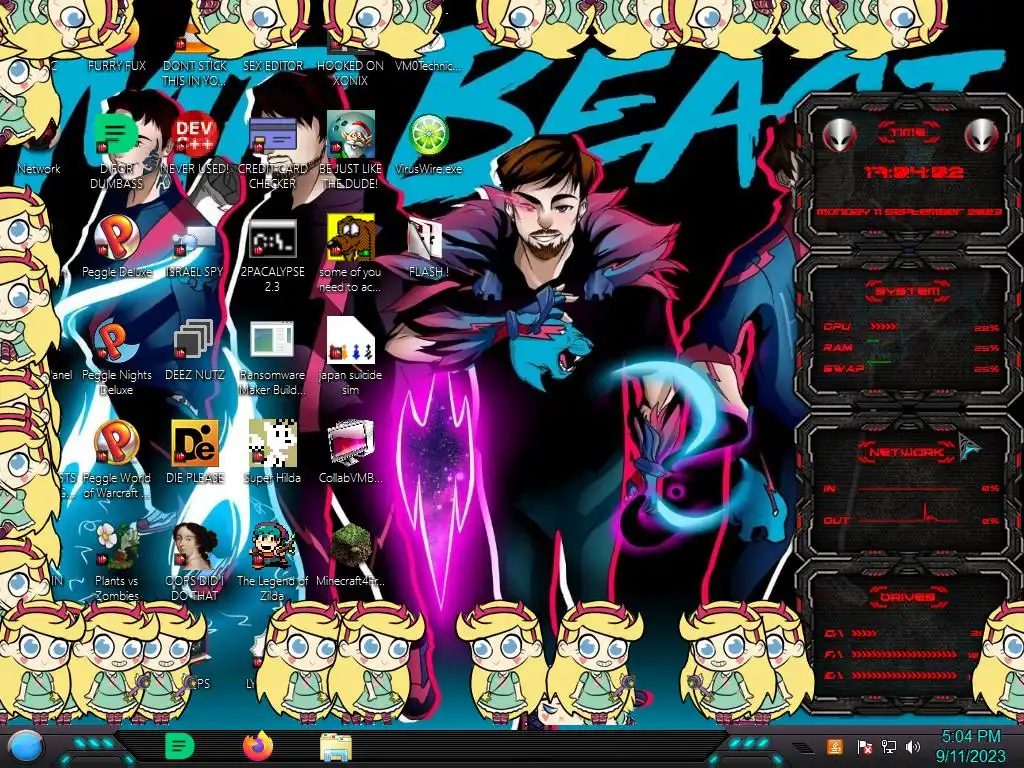Image resolution: width=1024 pixels, height=768 pixels.
Task: Select the CREDIT CARD CHECKER icon
Action: pyautogui.click(x=272, y=135)
